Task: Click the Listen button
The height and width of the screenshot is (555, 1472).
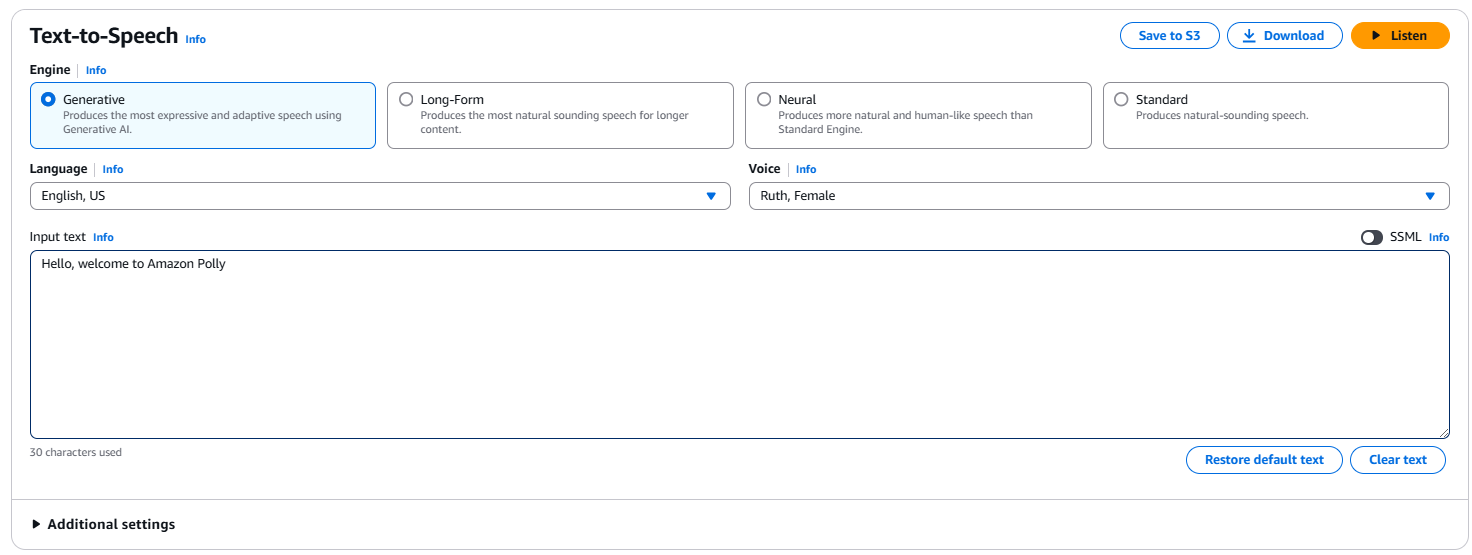Action: 1399,35
